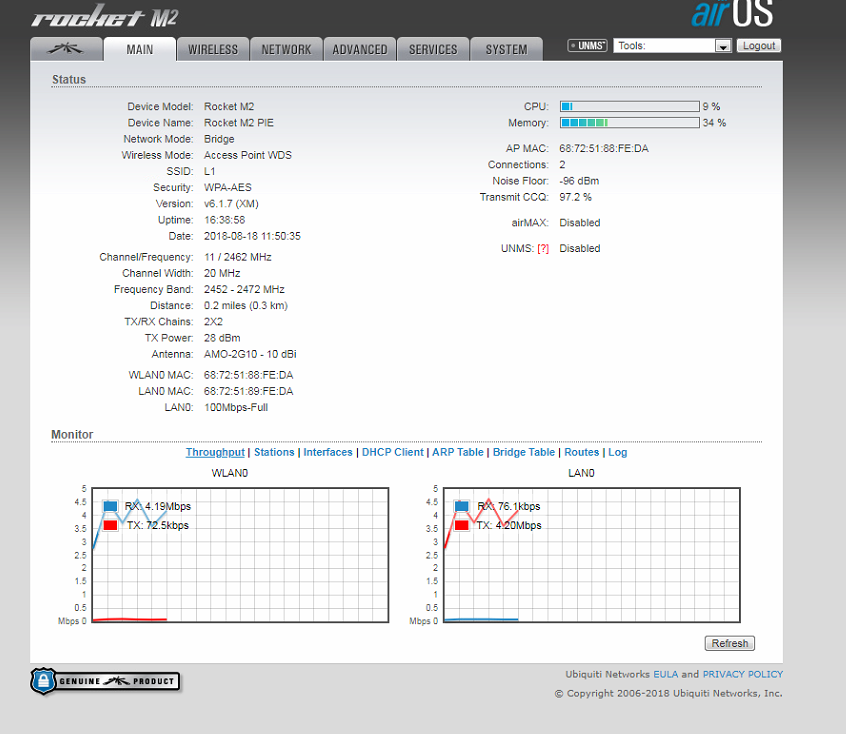Open the SYSTEM tab
Image resolution: width=846 pixels, height=734 pixels.
tap(507, 49)
